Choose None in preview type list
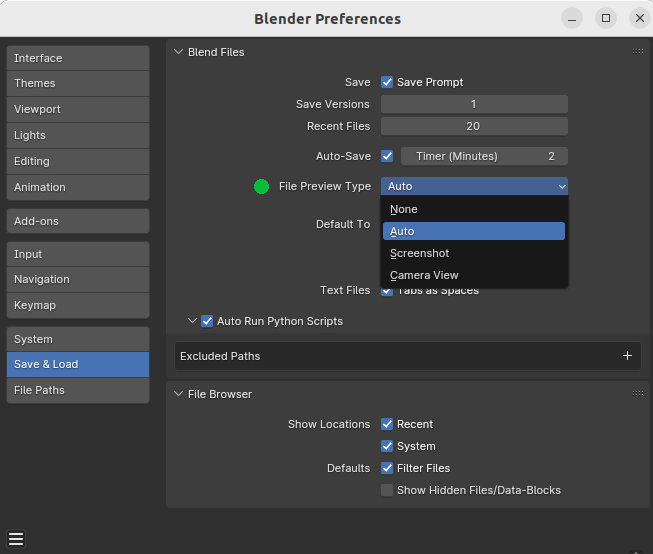This screenshot has height=554, width=653. pos(474,209)
